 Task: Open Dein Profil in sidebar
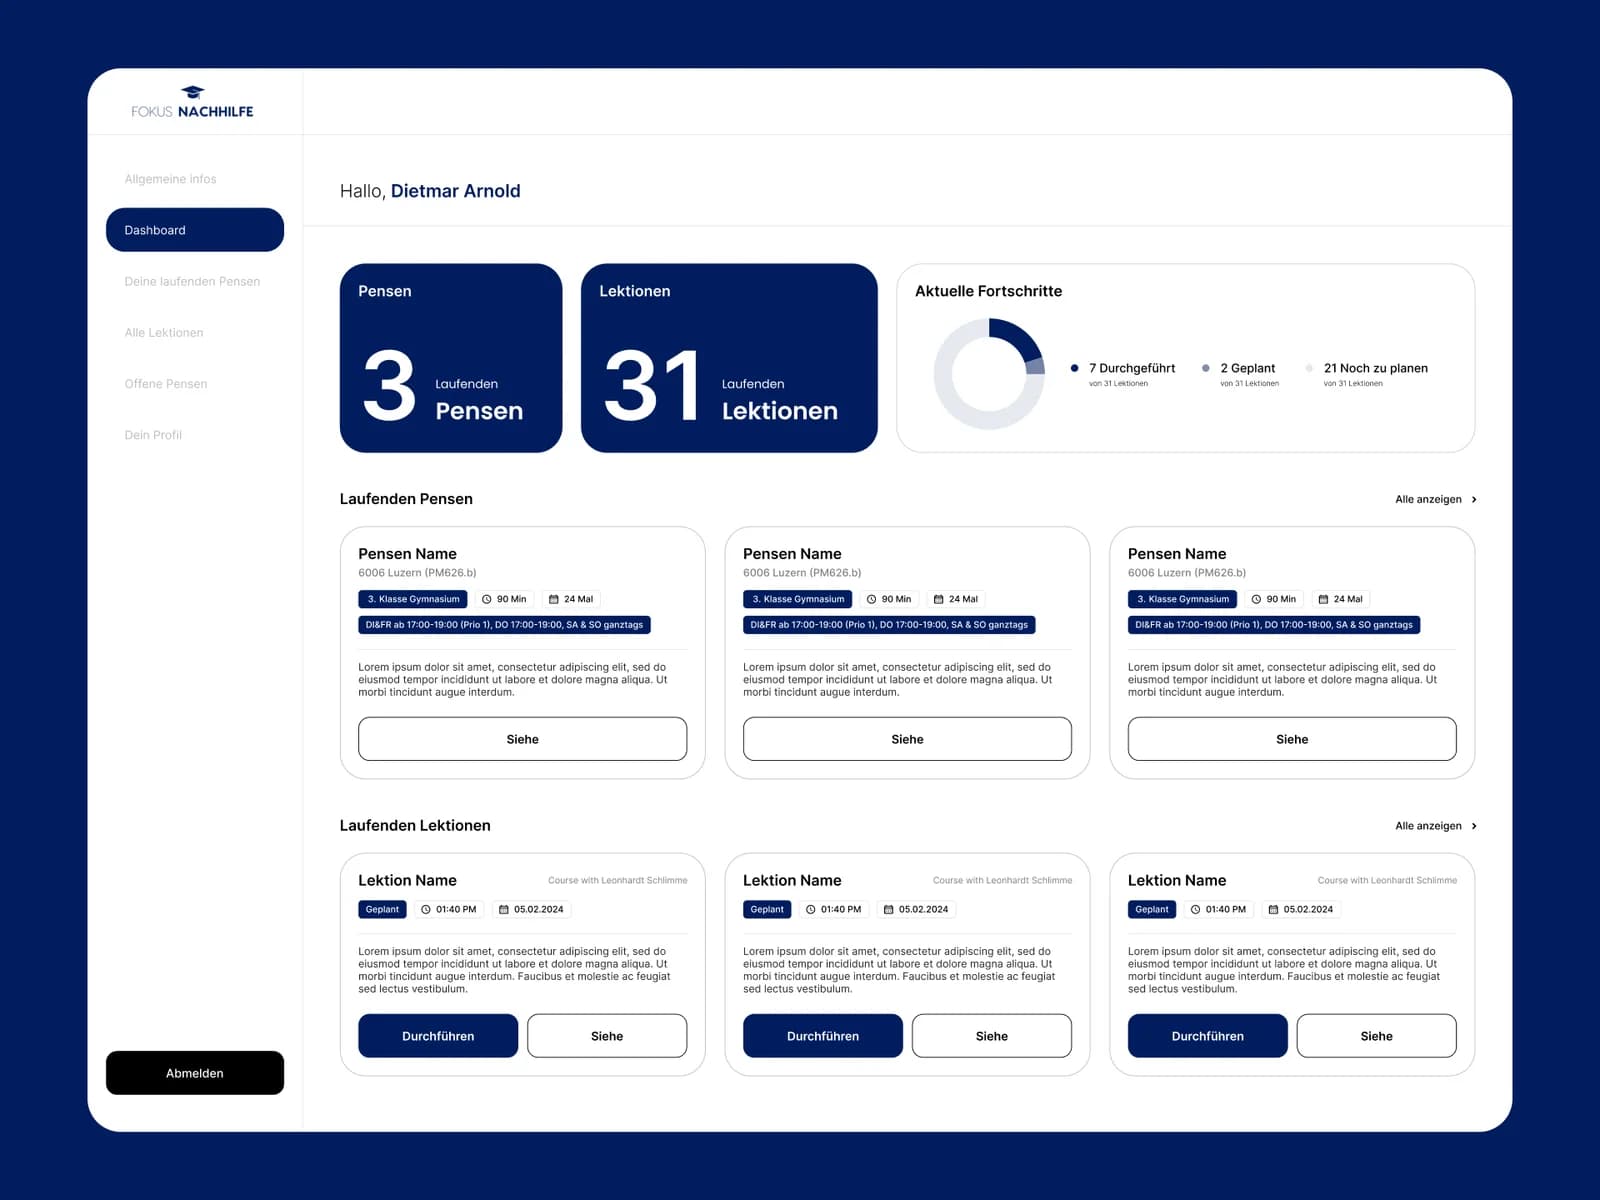[x=153, y=435]
